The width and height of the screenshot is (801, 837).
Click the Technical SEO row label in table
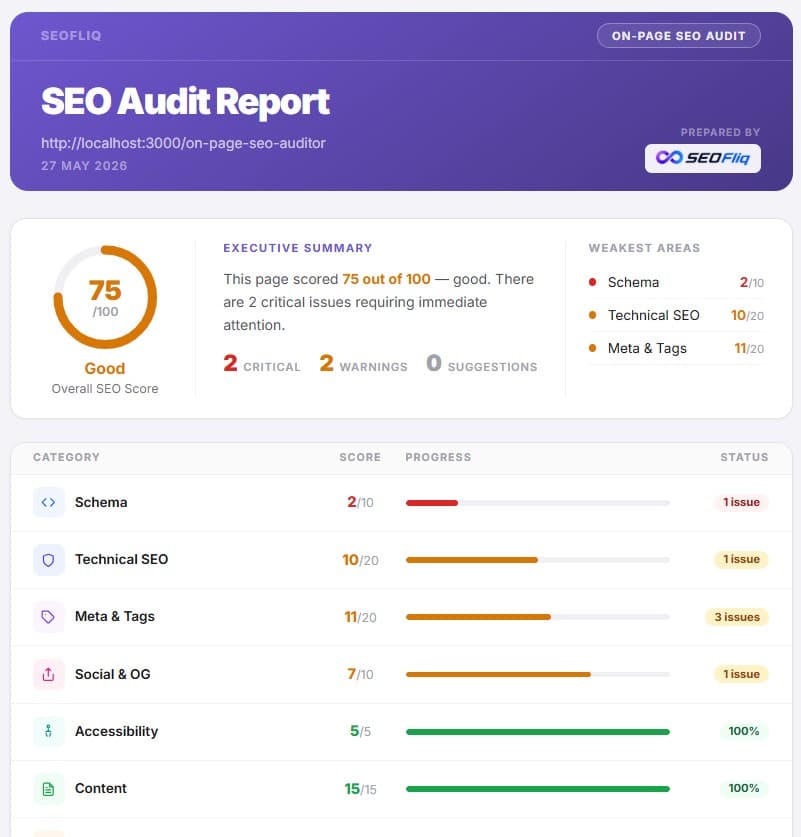(x=122, y=559)
